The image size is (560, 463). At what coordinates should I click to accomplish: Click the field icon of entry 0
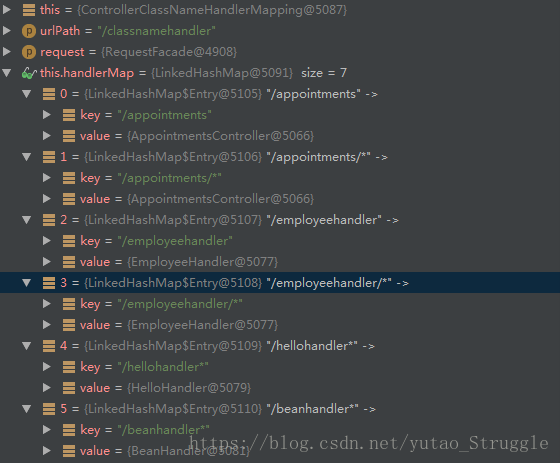pyautogui.click(x=49, y=94)
